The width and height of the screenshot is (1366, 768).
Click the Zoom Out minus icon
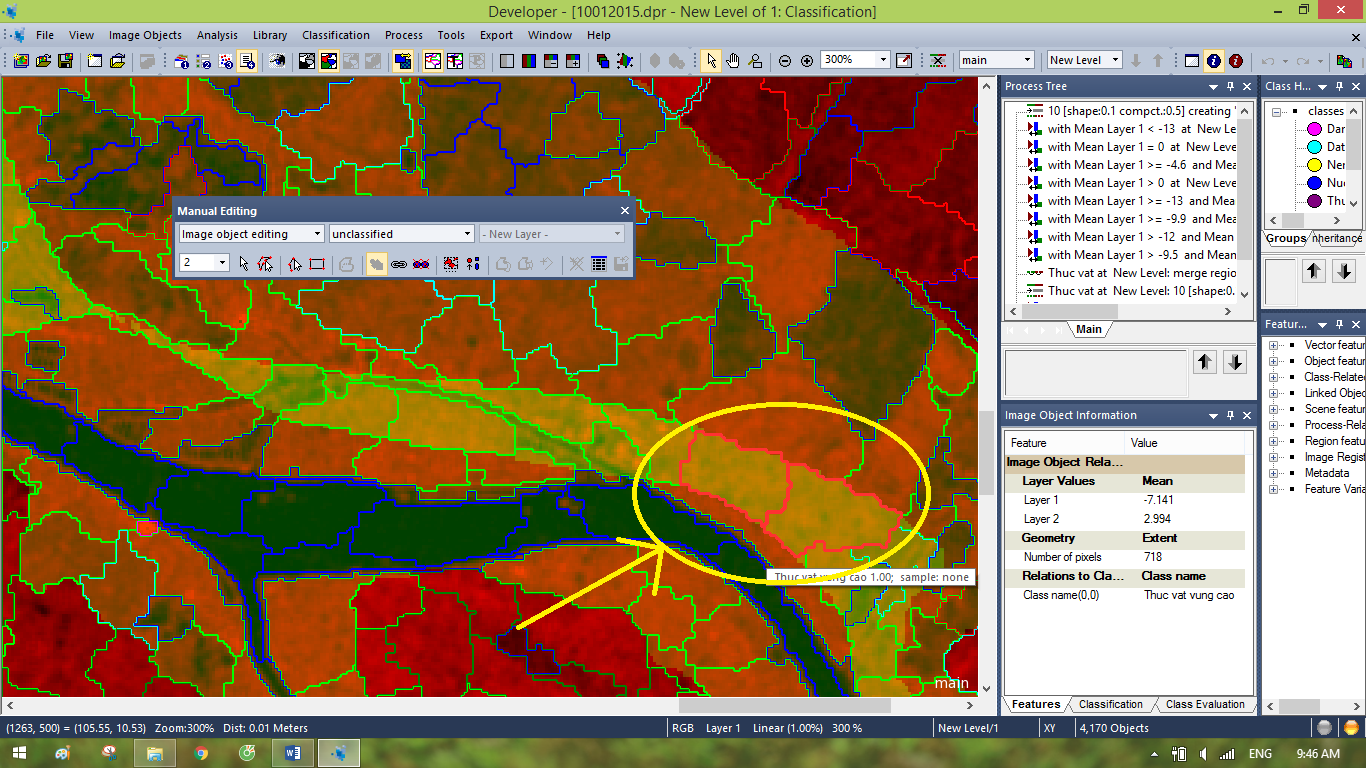(x=785, y=60)
